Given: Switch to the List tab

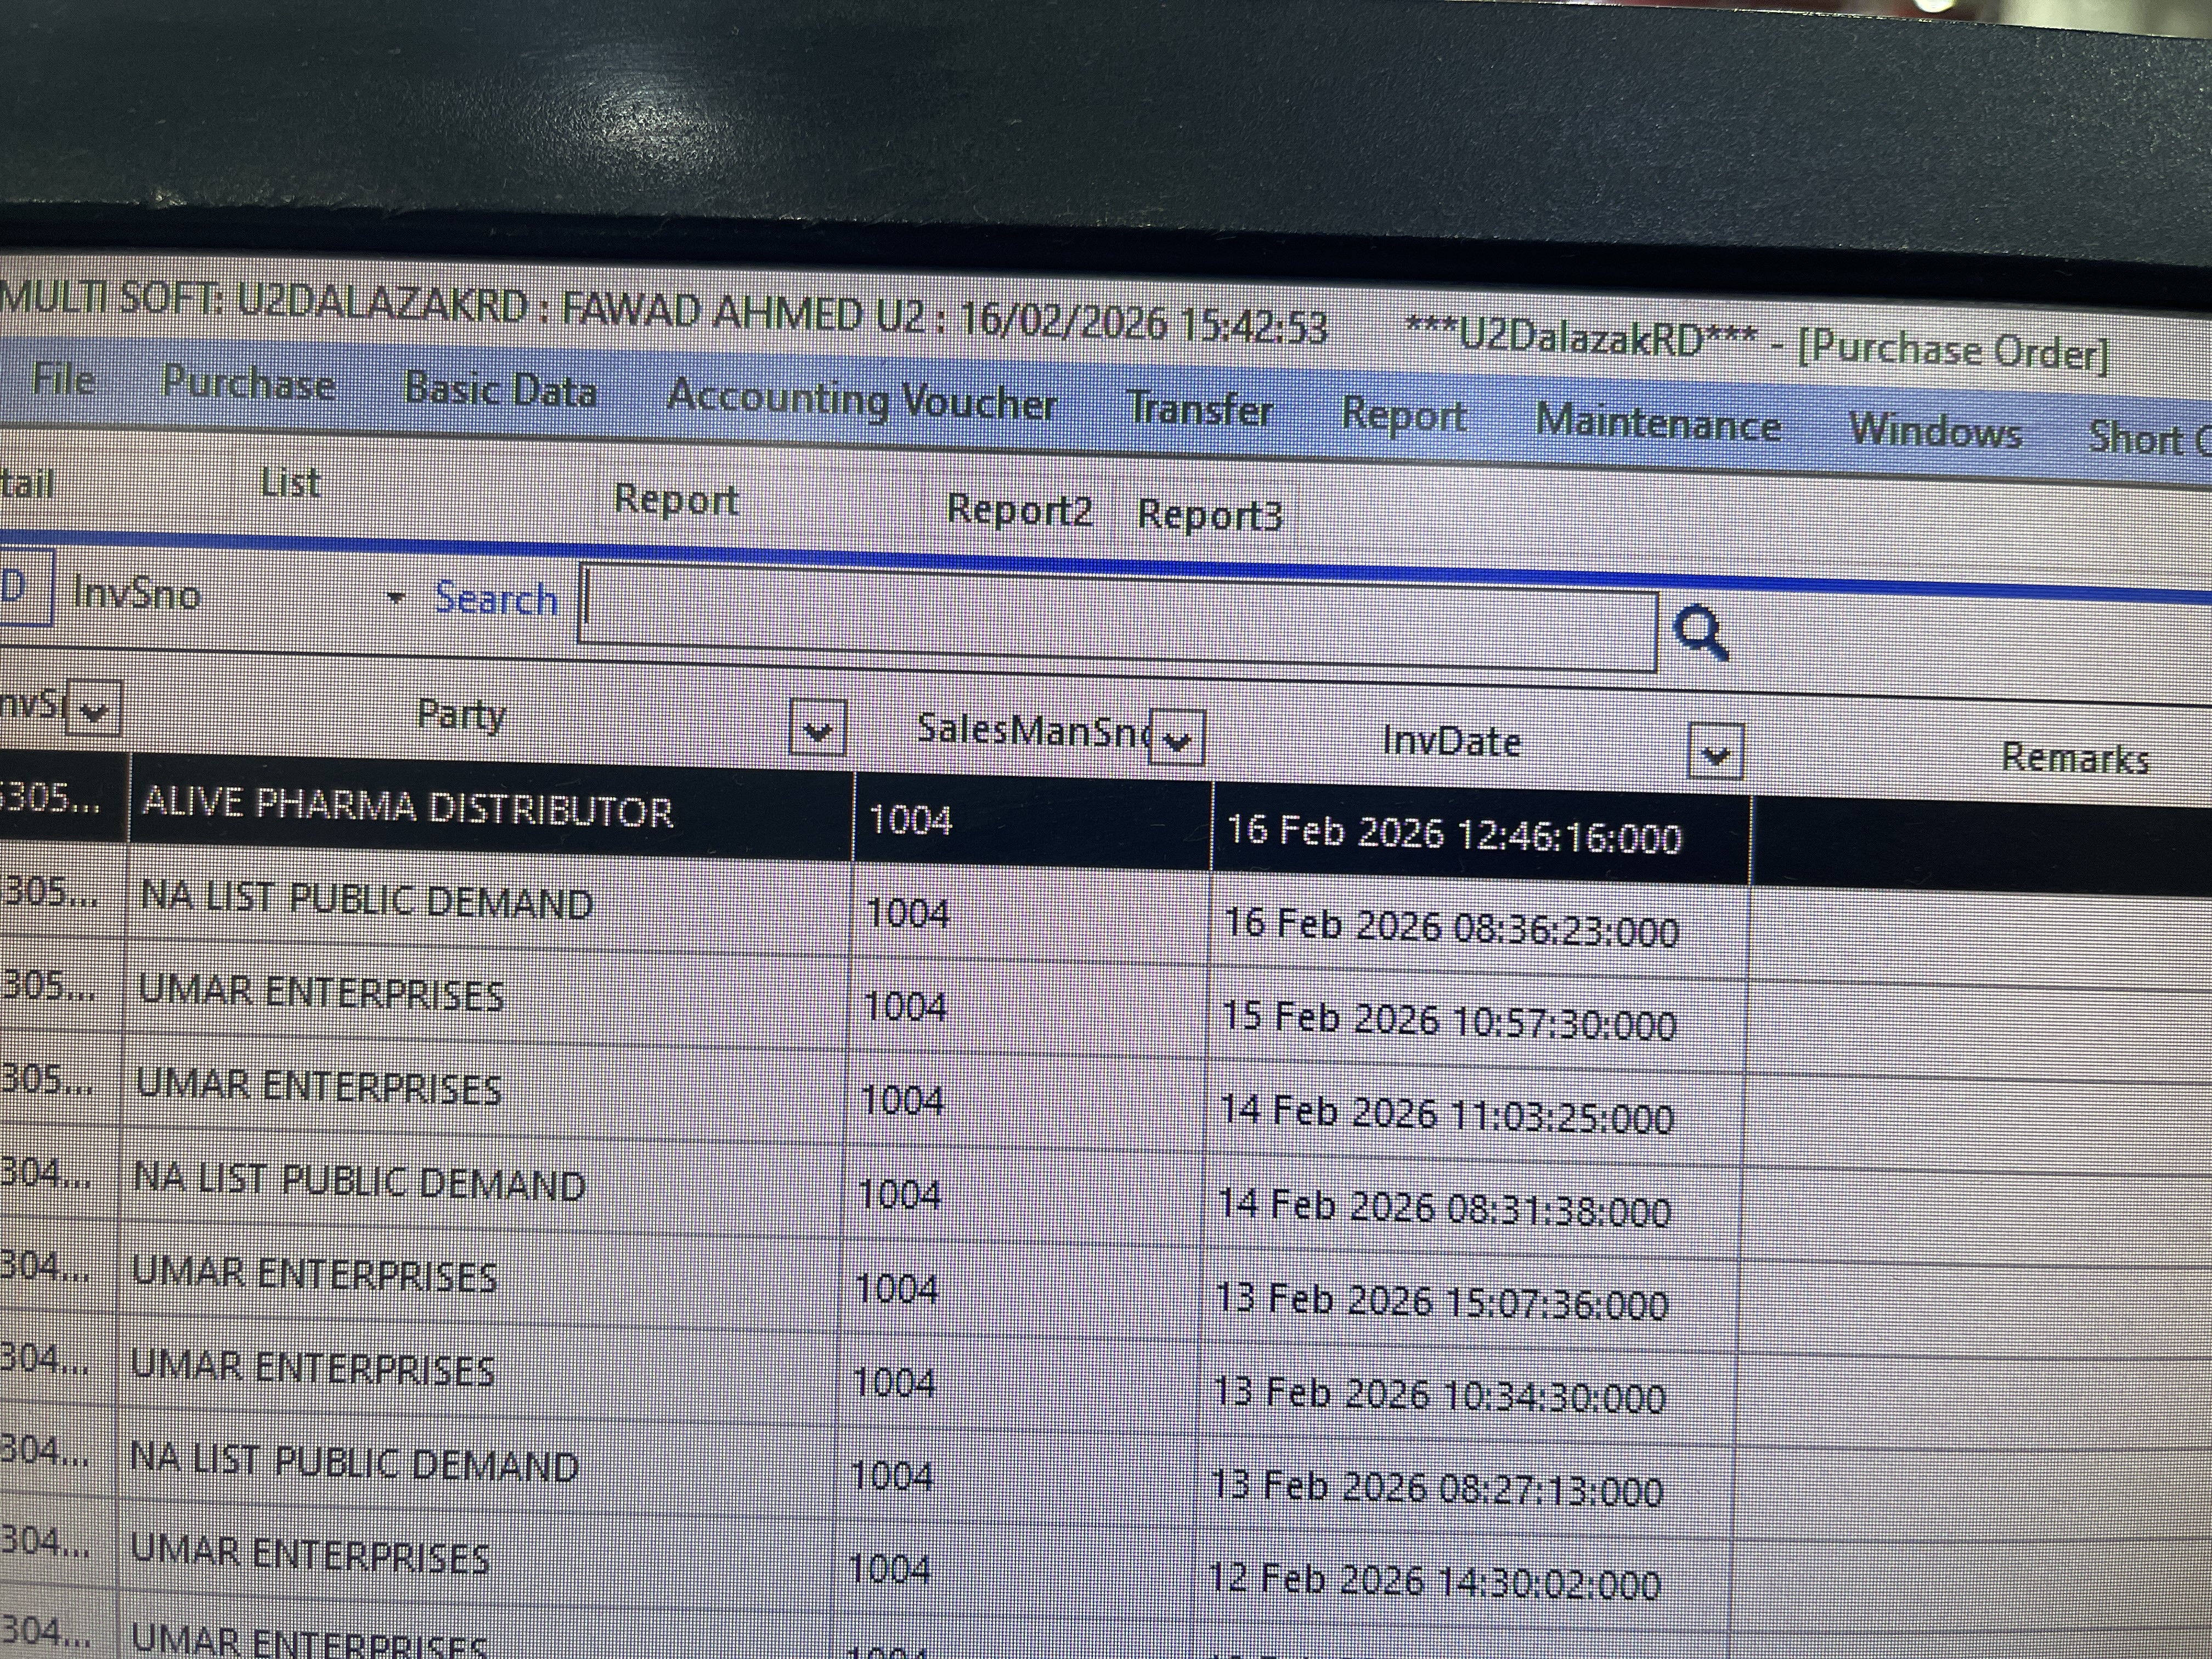Looking at the screenshot, I should pyautogui.click(x=290, y=484).
